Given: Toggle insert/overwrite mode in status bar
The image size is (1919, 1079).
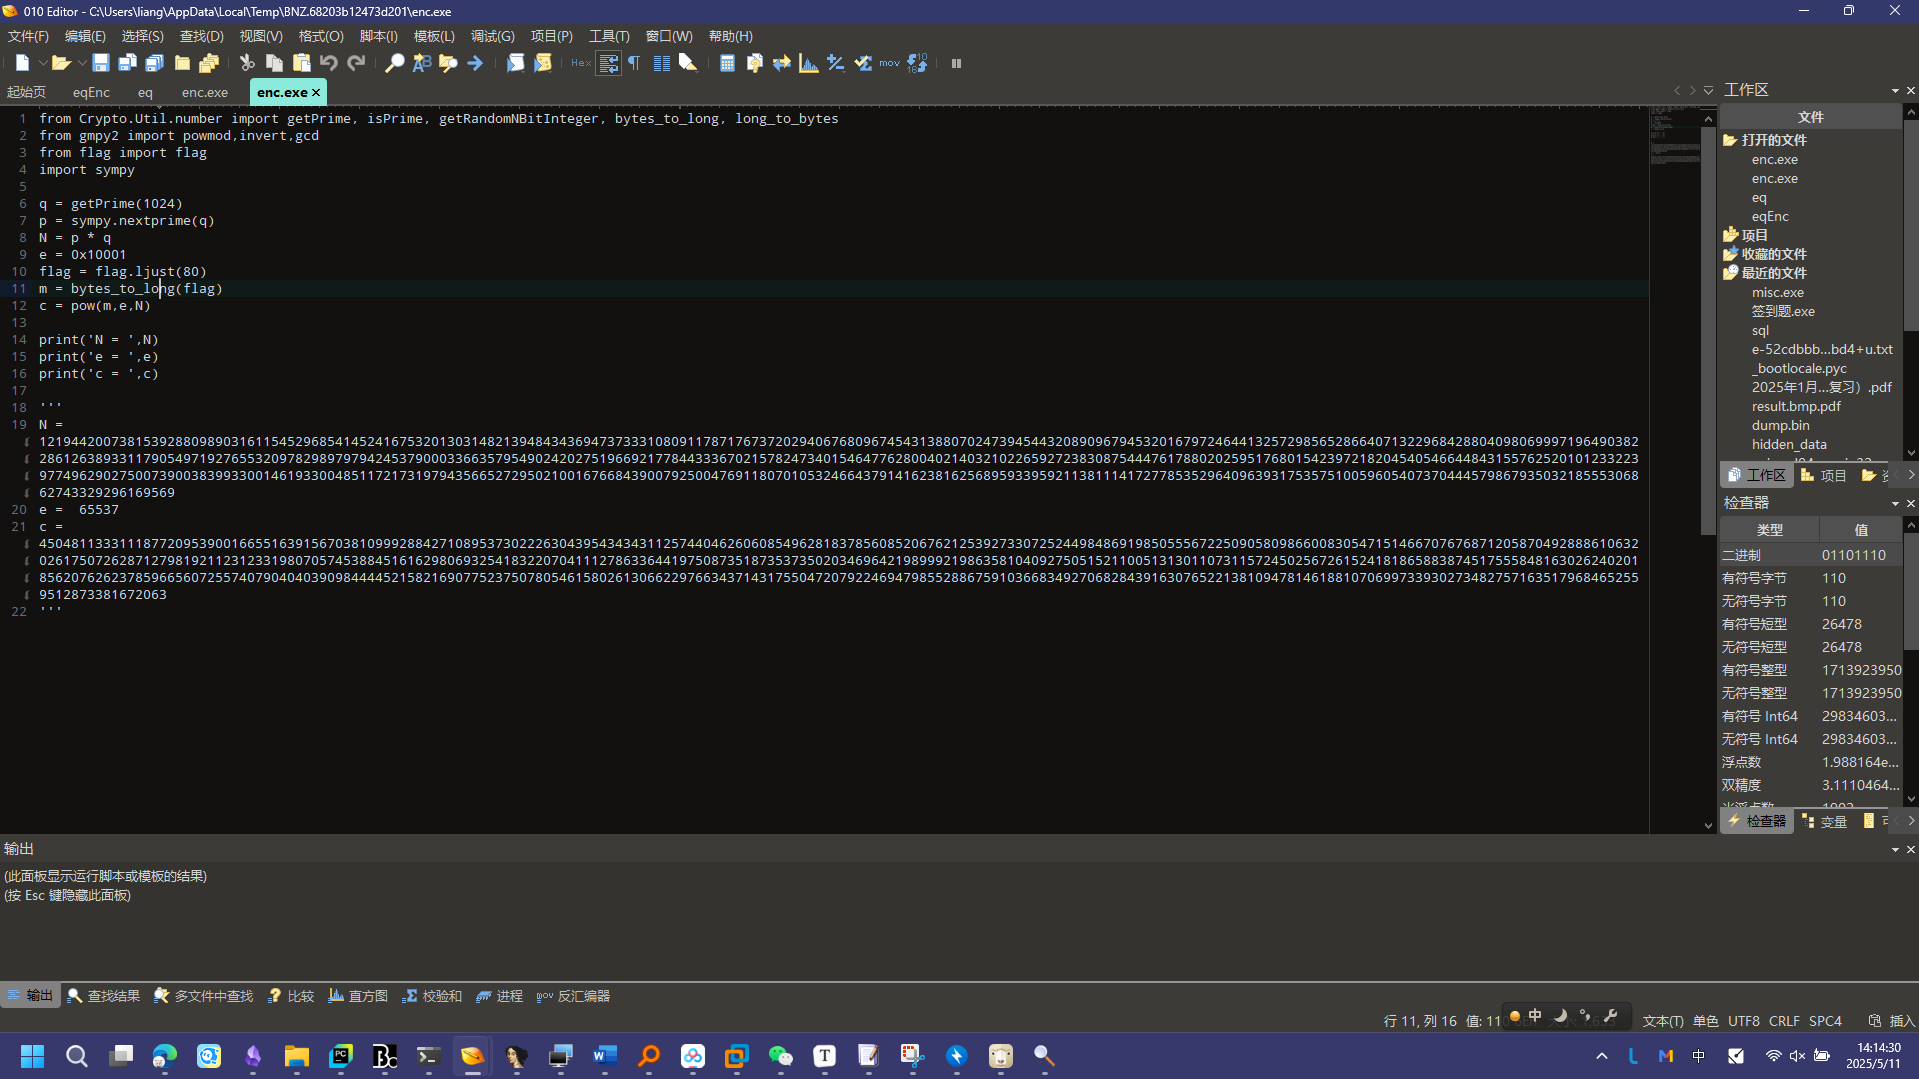Looking at the screenshot, I should (x=1901, y=1021).
